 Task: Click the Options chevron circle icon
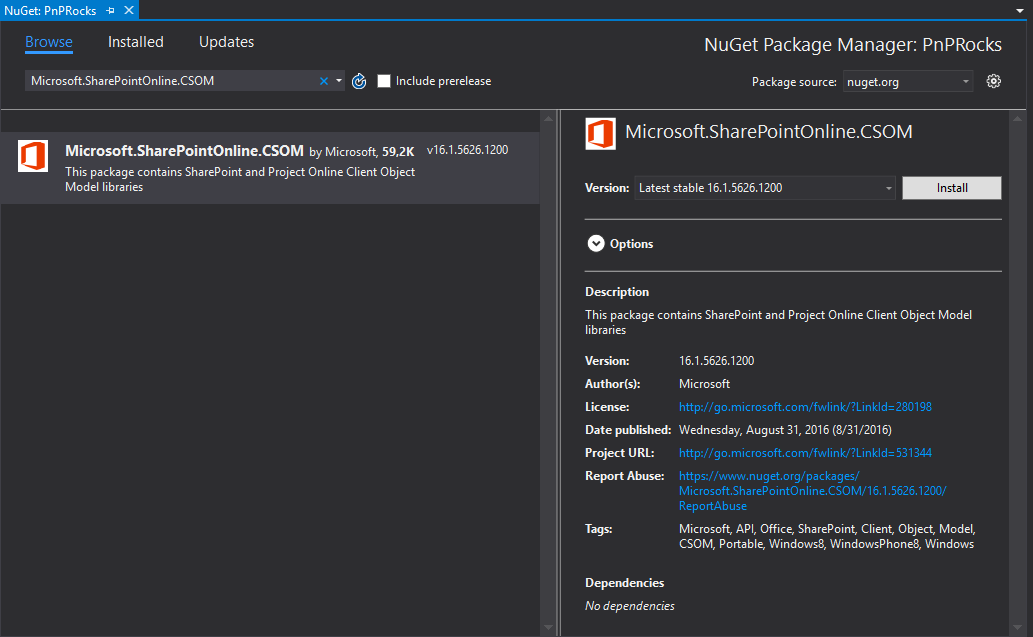[x=596, y=243]
